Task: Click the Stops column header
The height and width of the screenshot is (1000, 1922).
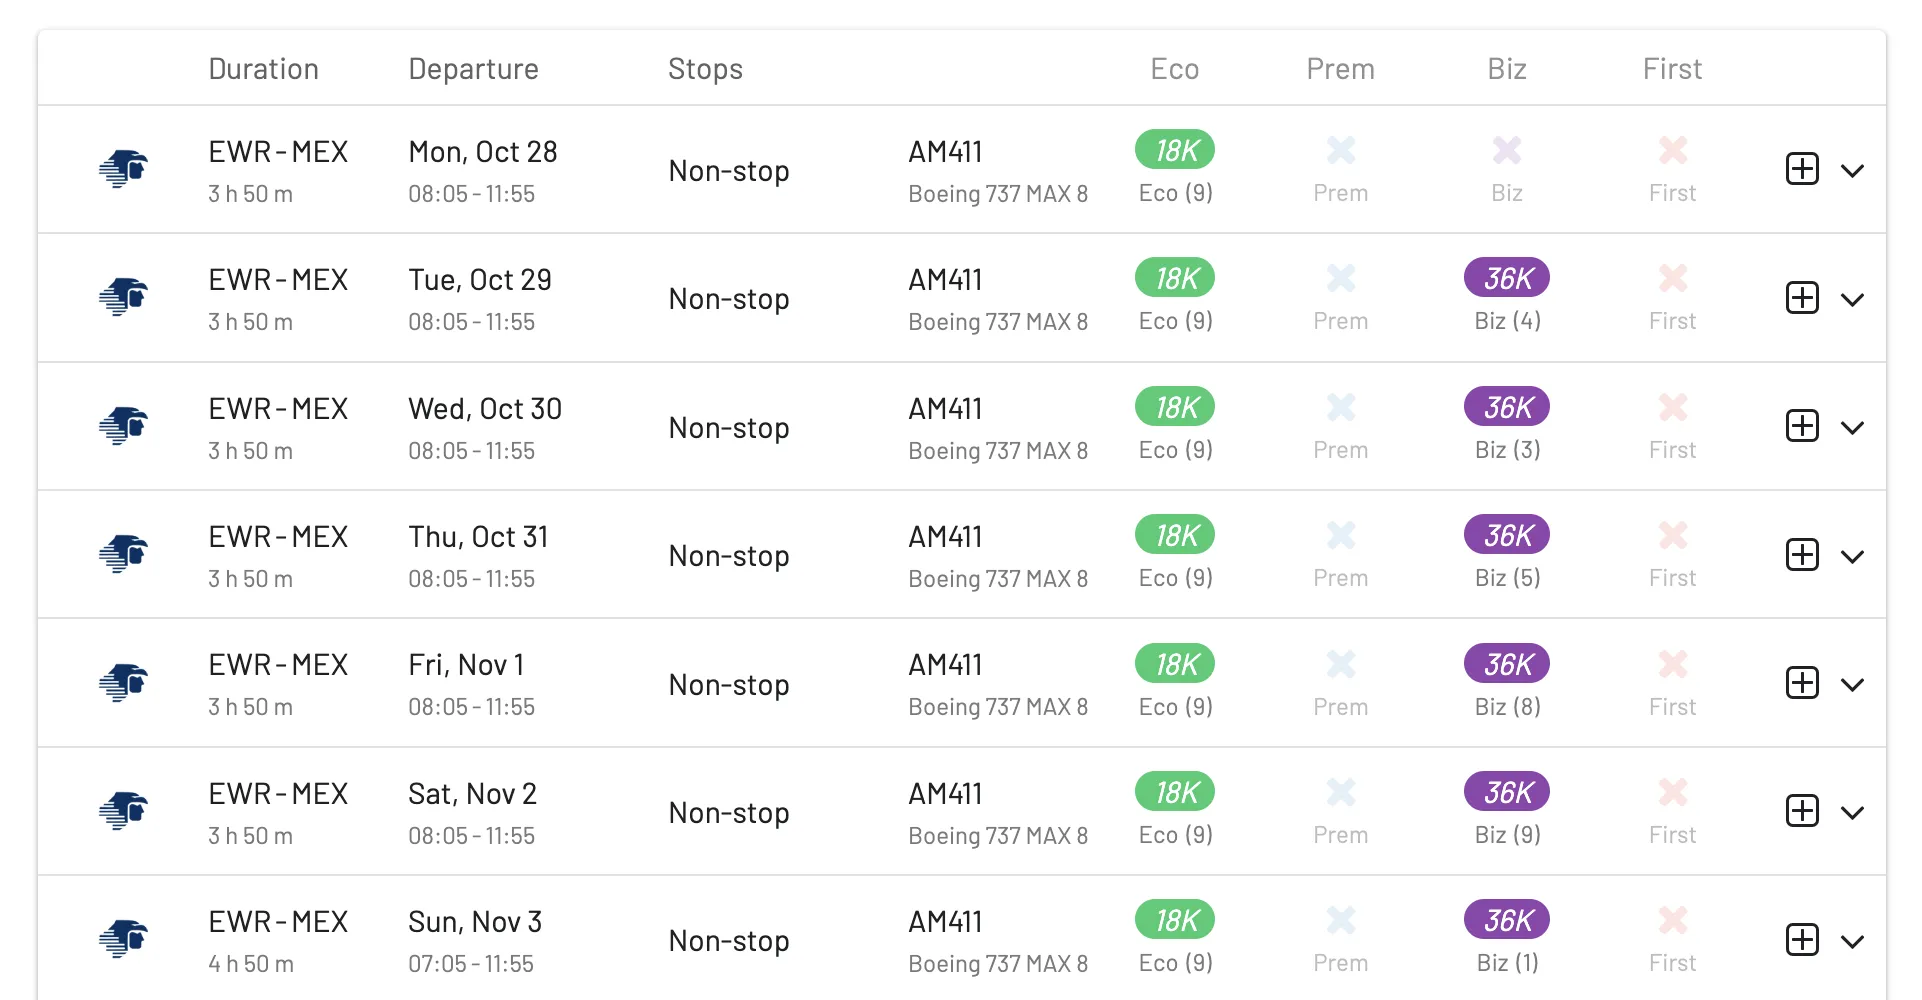Action: [706, 69]
